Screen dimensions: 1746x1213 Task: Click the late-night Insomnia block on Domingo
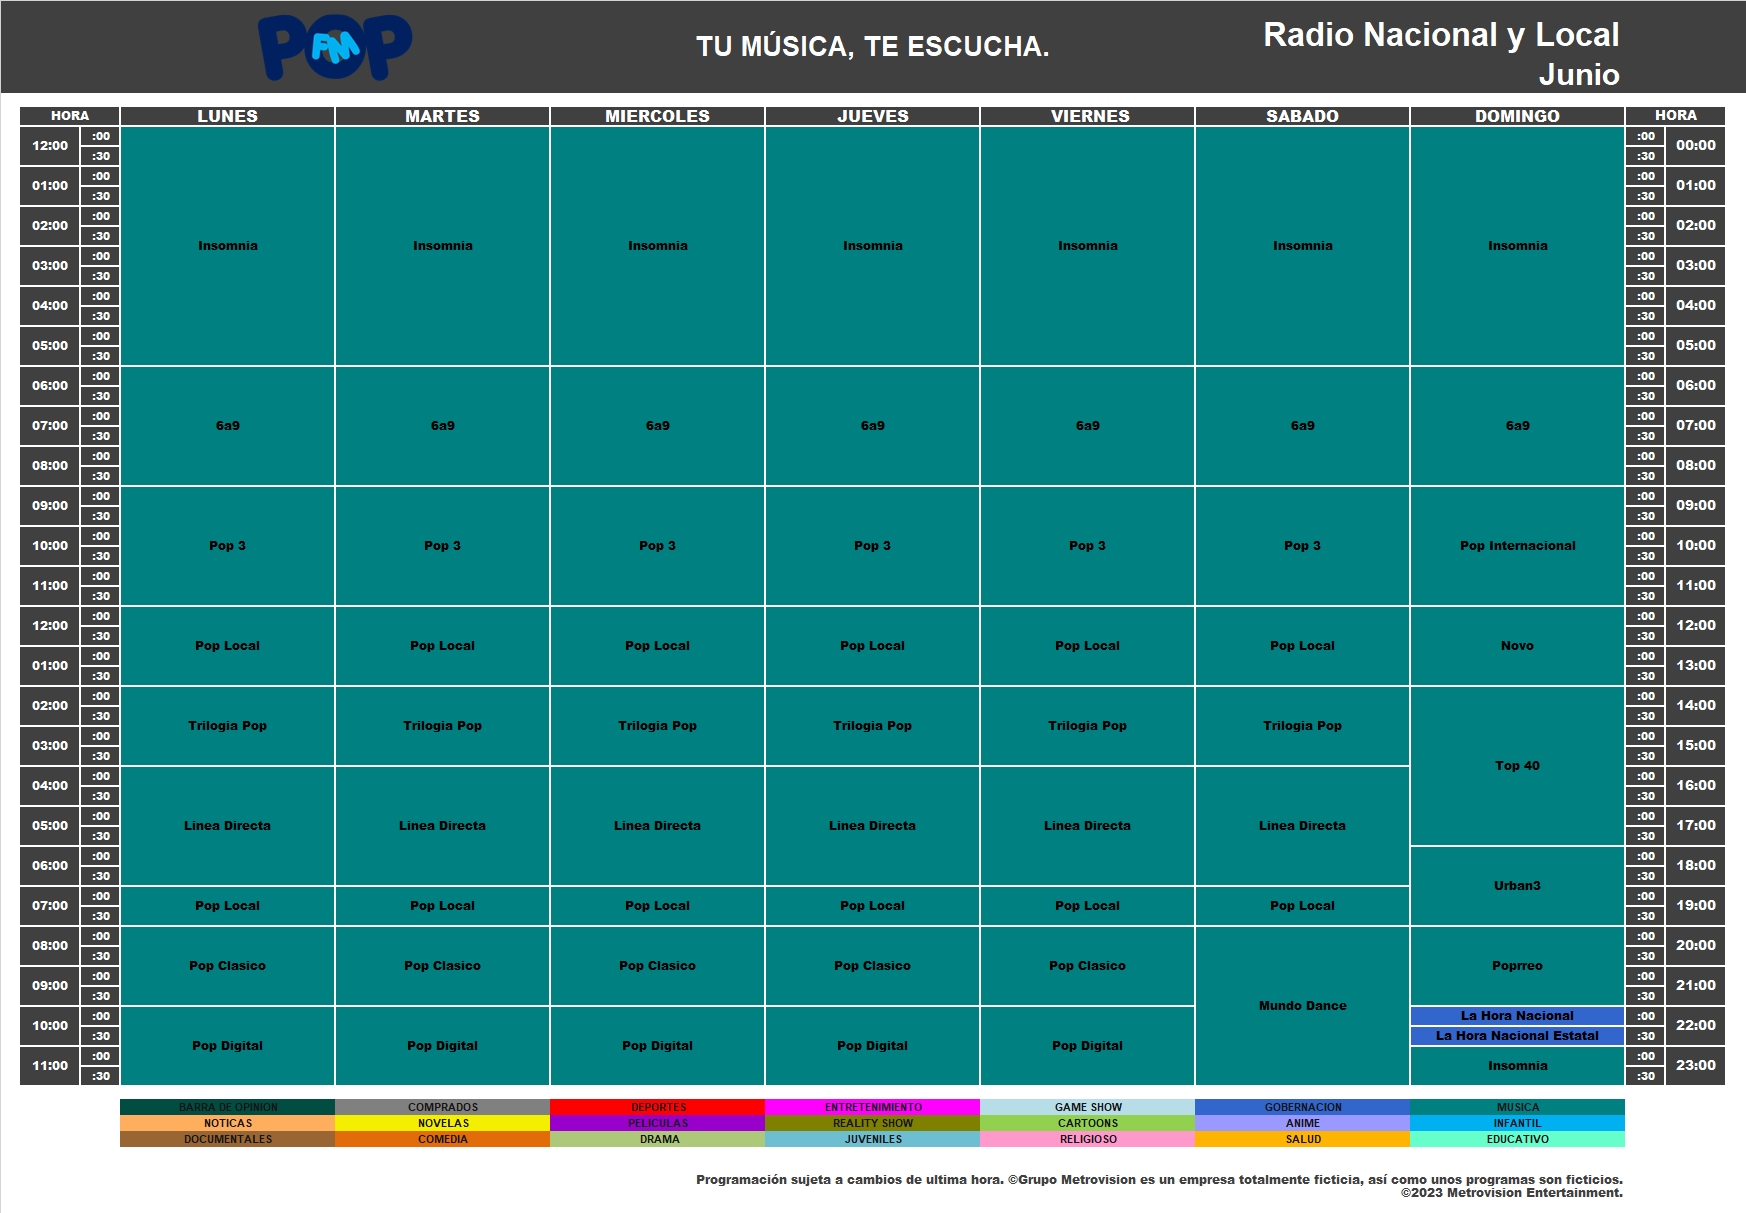tap(1517, 1066)
